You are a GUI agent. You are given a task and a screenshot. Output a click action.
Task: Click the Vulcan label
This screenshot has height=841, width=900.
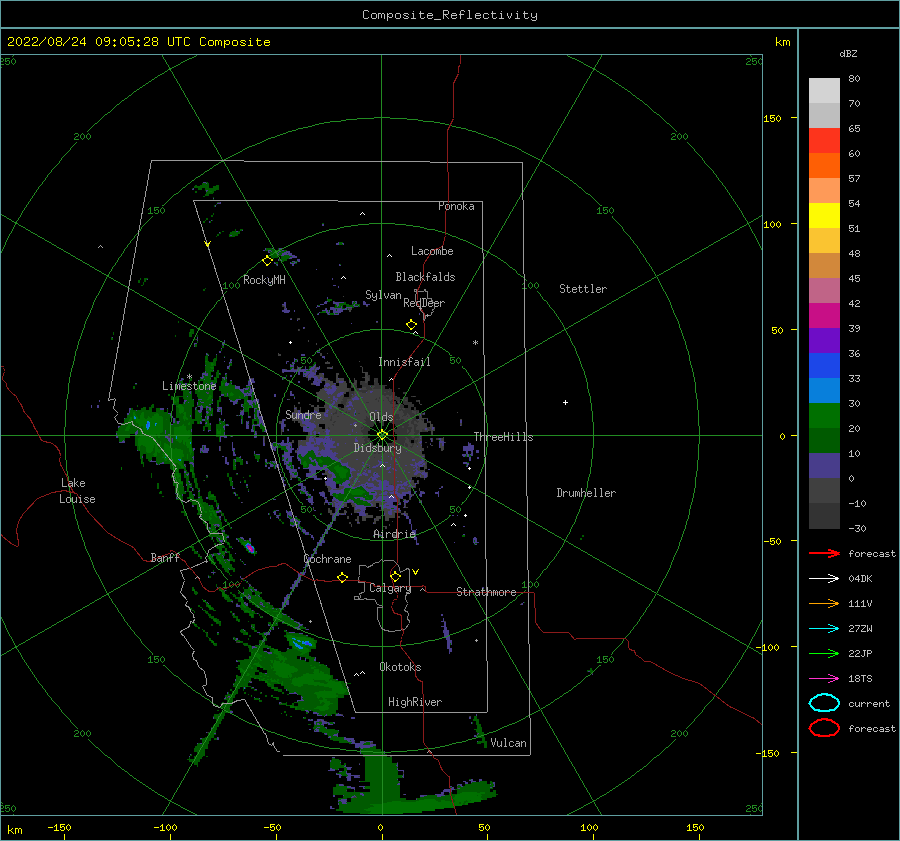tap(508, 743)
